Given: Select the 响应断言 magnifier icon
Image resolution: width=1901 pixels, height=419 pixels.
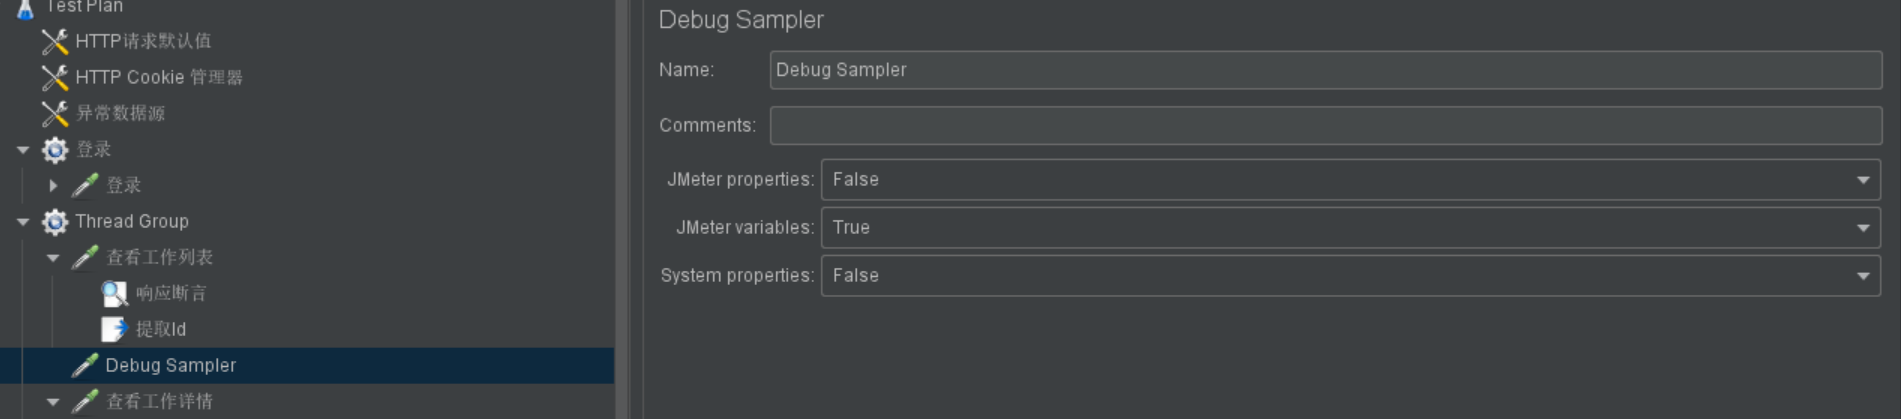Looking at the screenshot, I should click(x=115, y=293).
